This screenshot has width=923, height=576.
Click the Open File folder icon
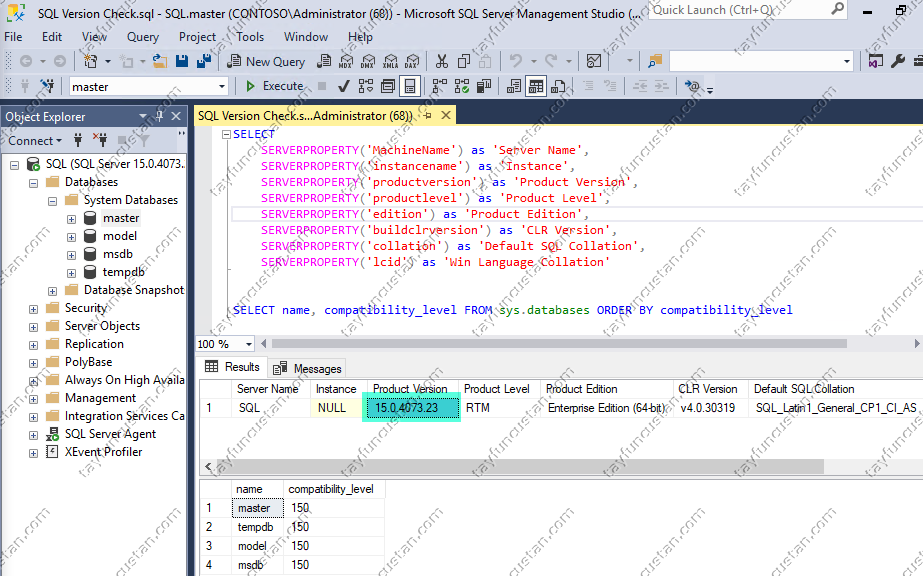[160, 61]
